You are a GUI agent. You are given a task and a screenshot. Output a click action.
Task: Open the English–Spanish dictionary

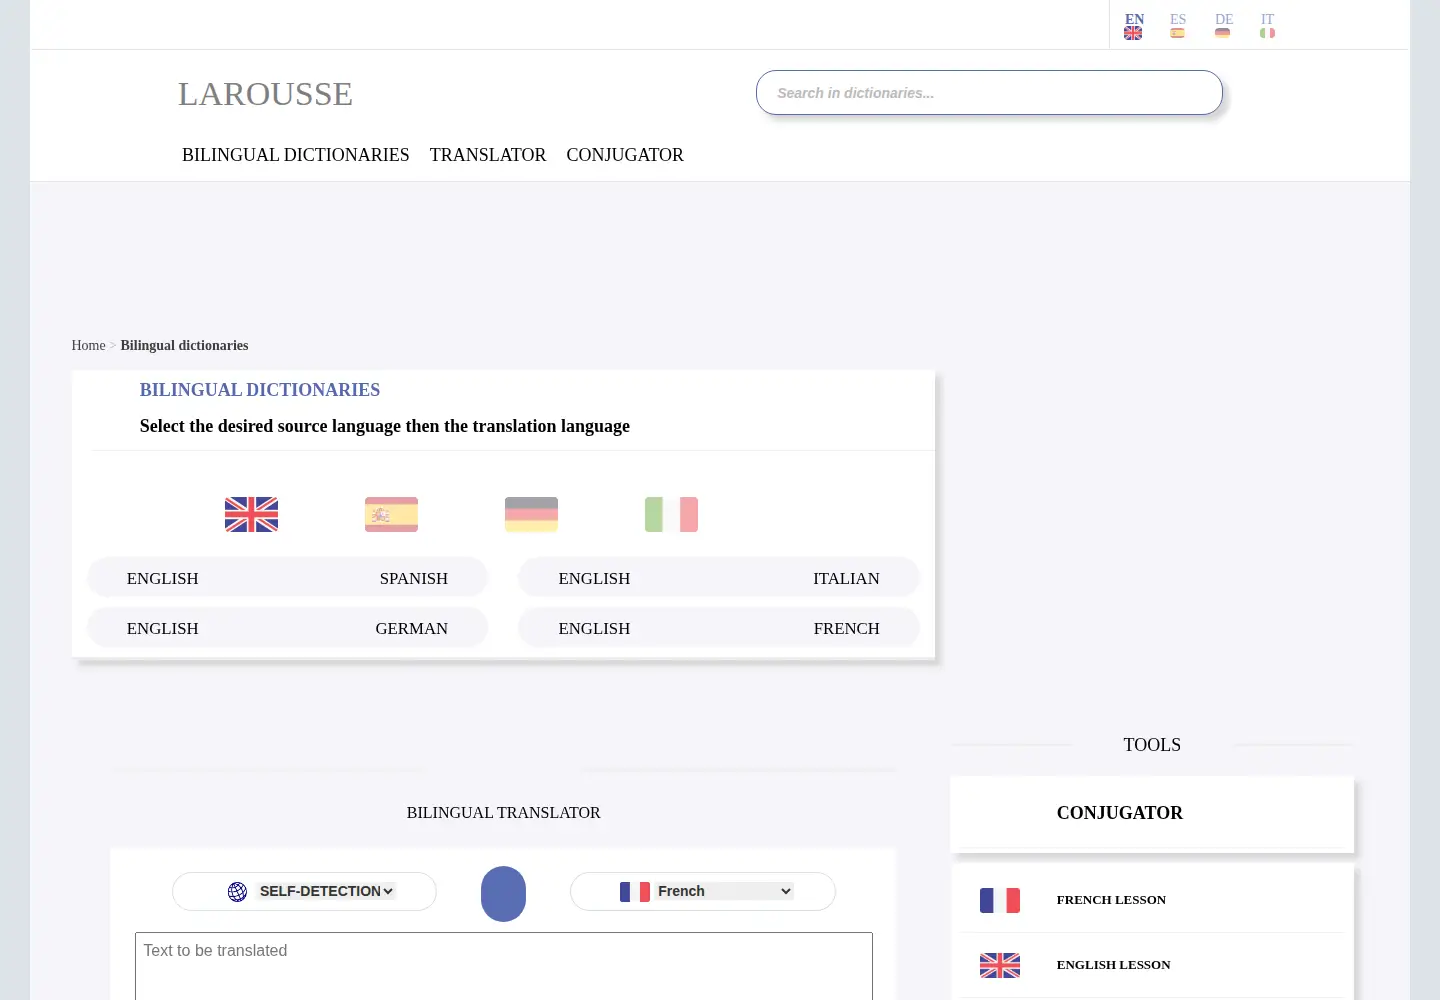click(x=287, y=578)
